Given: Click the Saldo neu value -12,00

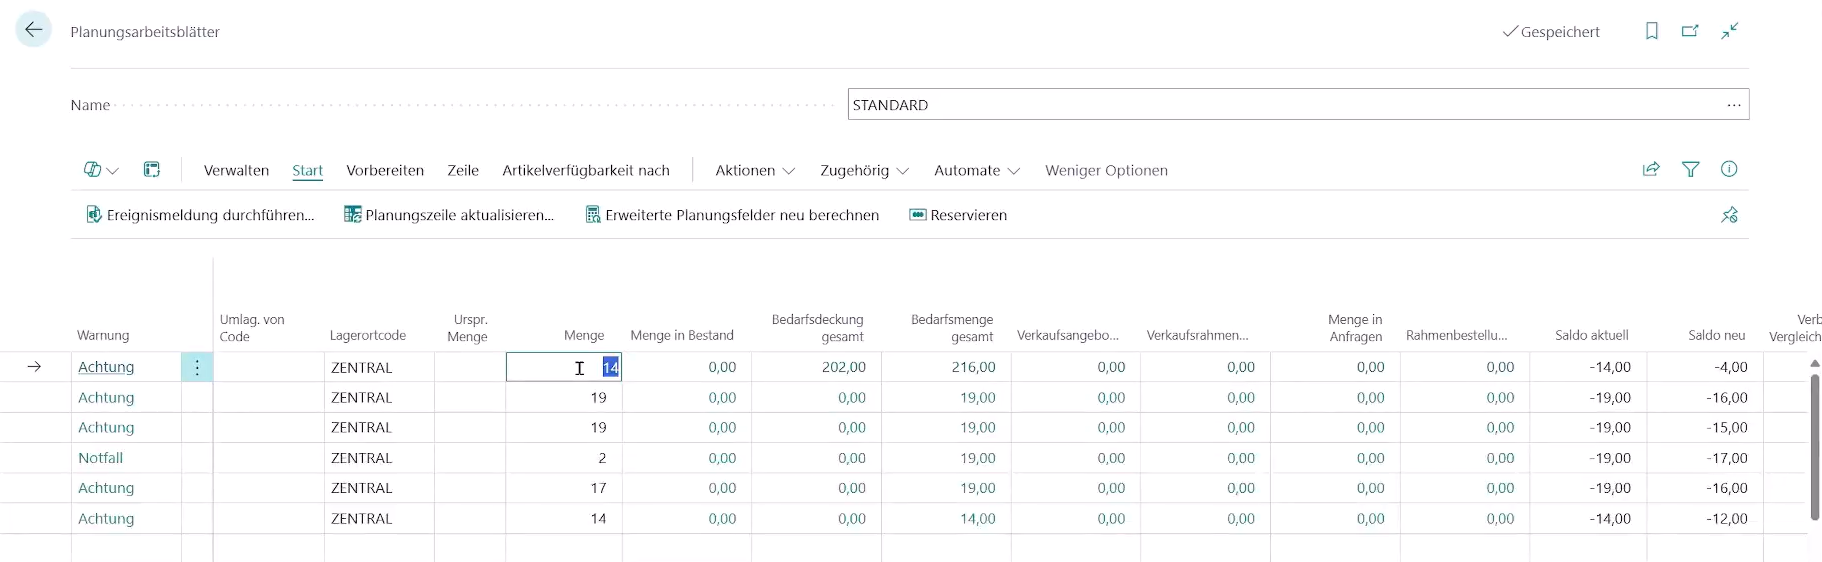Looking at the screenshot, I should 1727,518.
